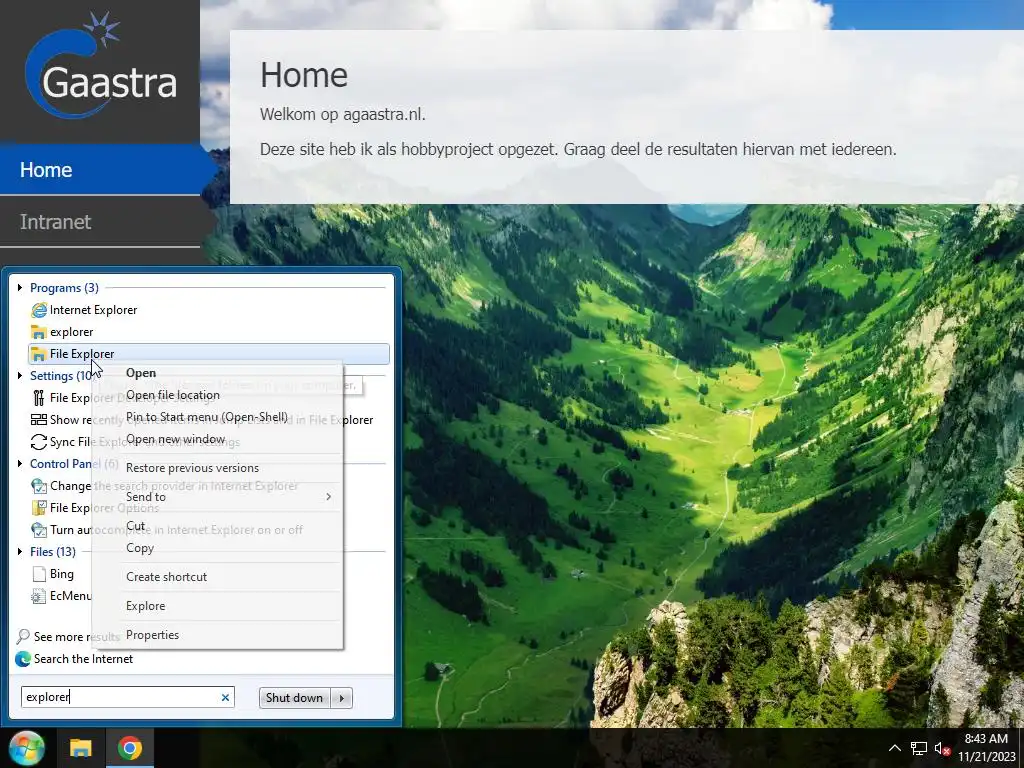Collapse the Control Panel results group
This screenshot has width=1024, height=768.
click(20, 464)
